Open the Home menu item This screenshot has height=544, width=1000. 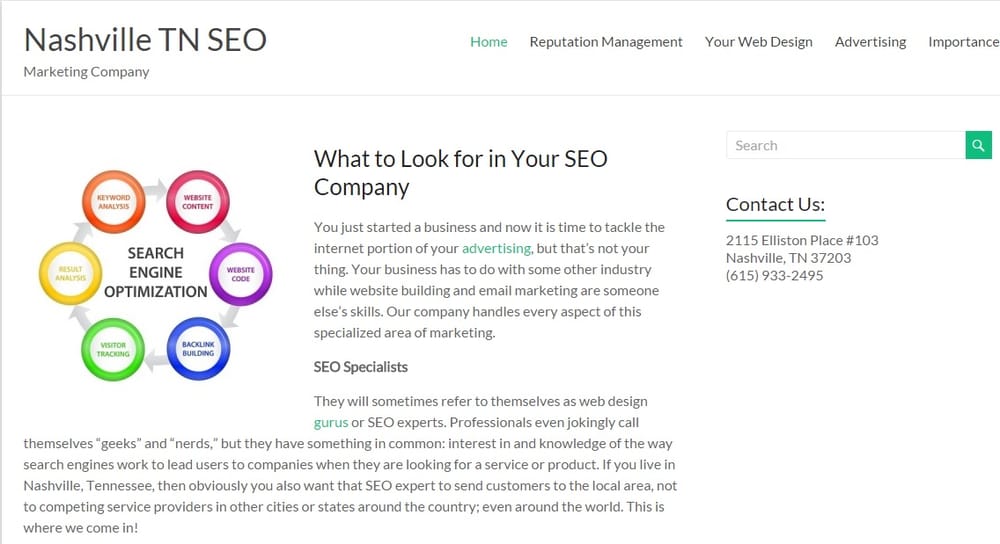[488, 42]
